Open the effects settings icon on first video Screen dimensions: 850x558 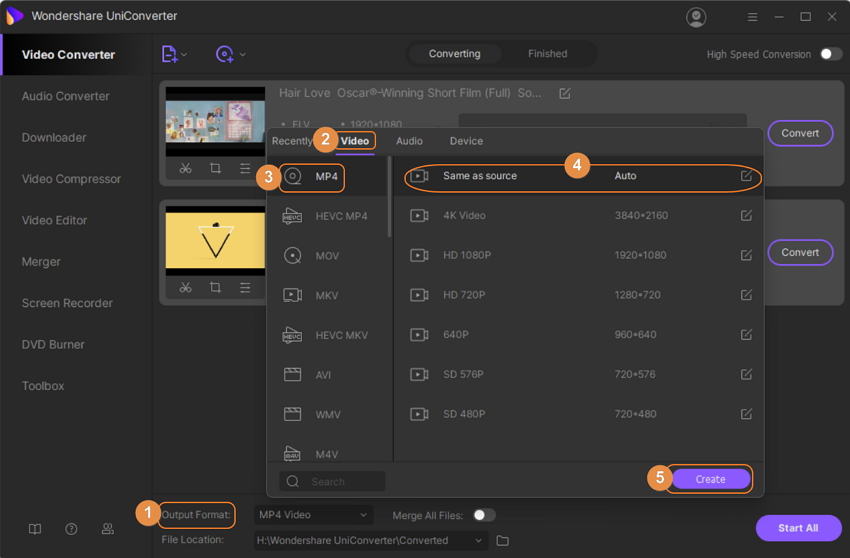(x=245, y=169)
